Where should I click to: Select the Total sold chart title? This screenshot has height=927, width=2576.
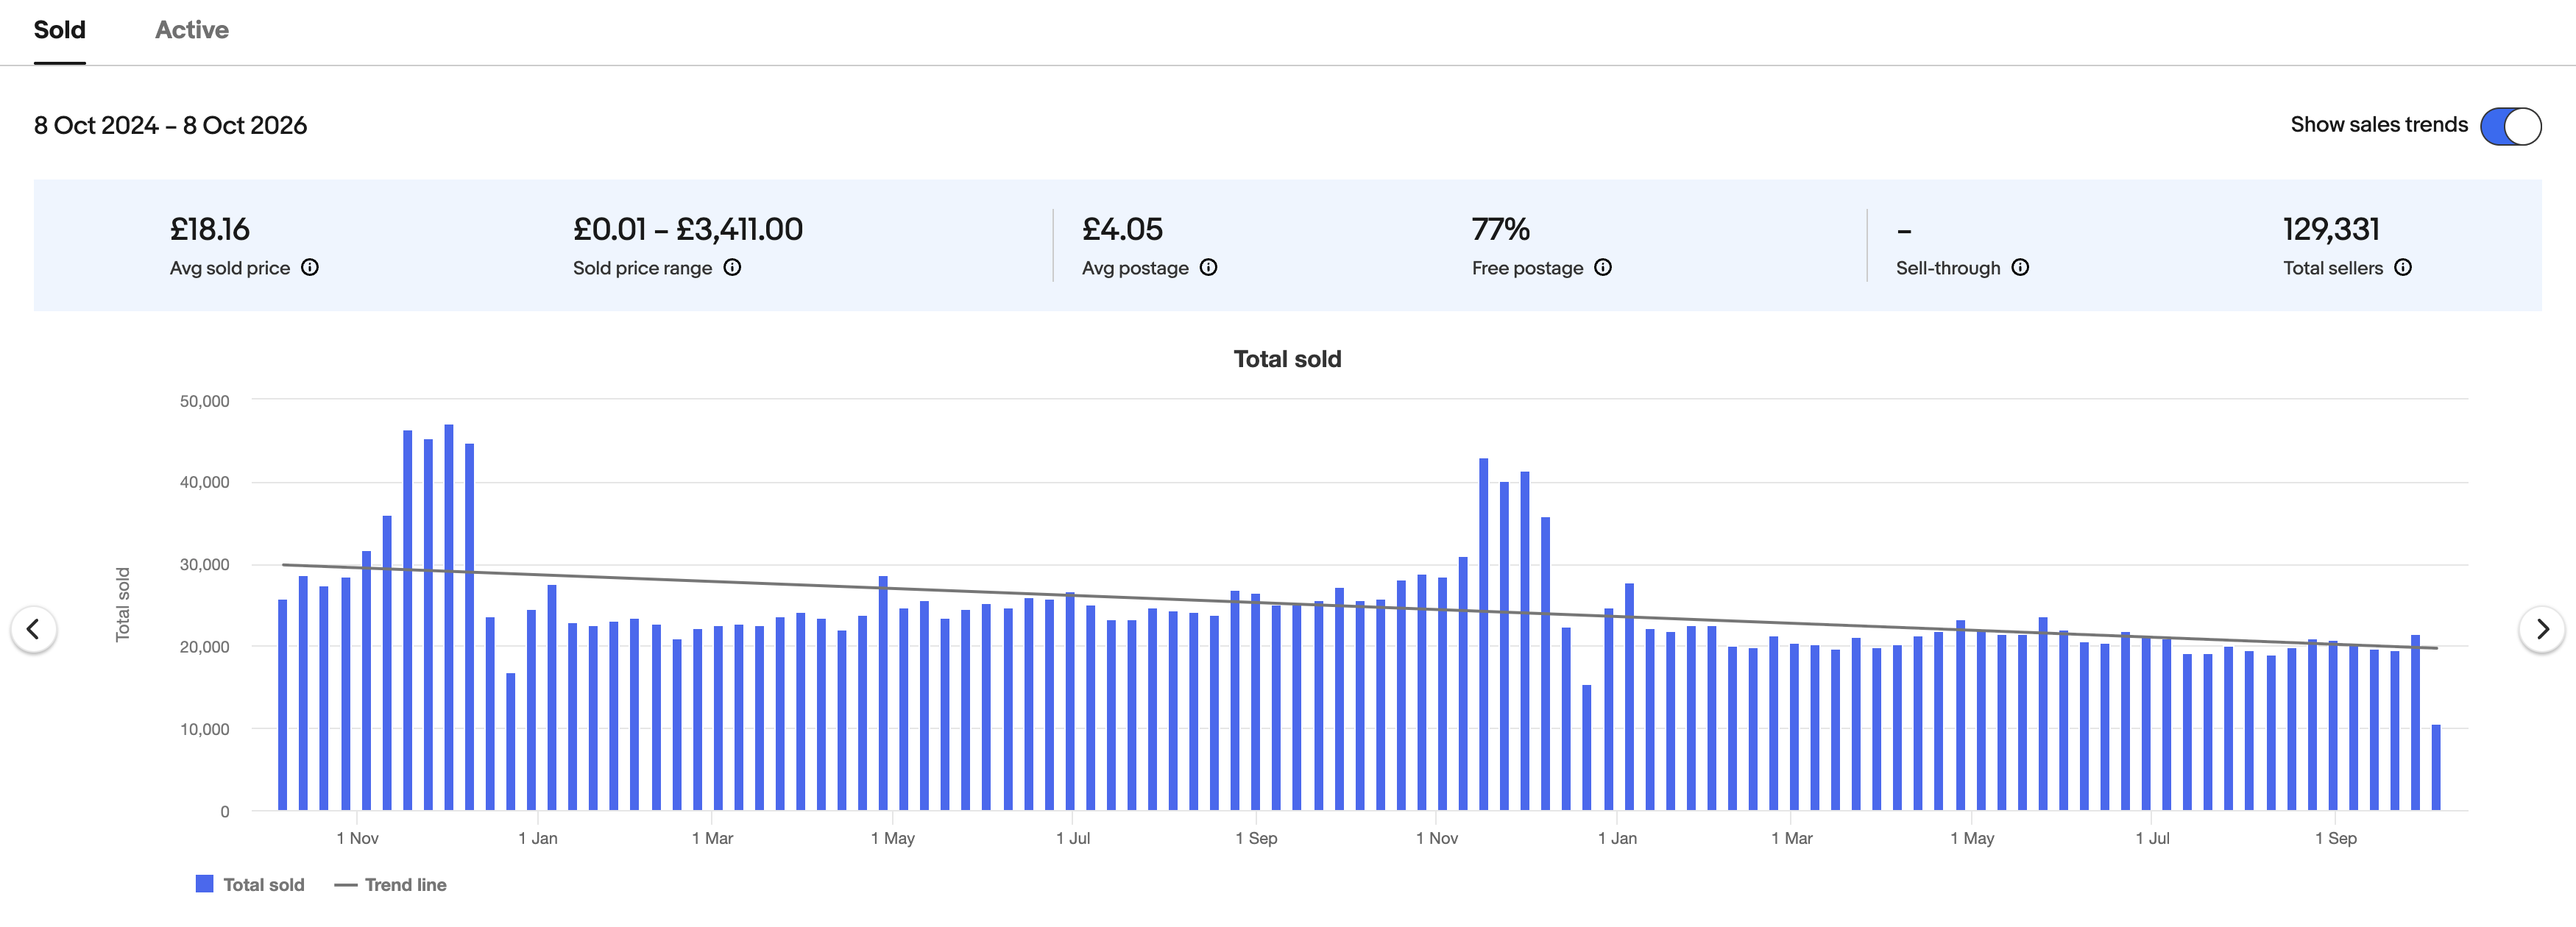click(x=1287, y=359)
